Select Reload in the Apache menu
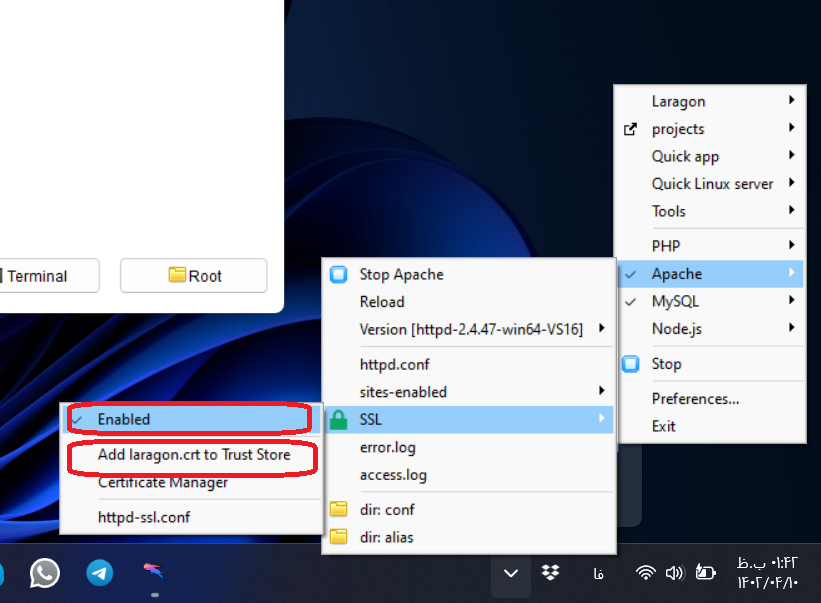This screenshot has width=821, height=603. [382, 302]
